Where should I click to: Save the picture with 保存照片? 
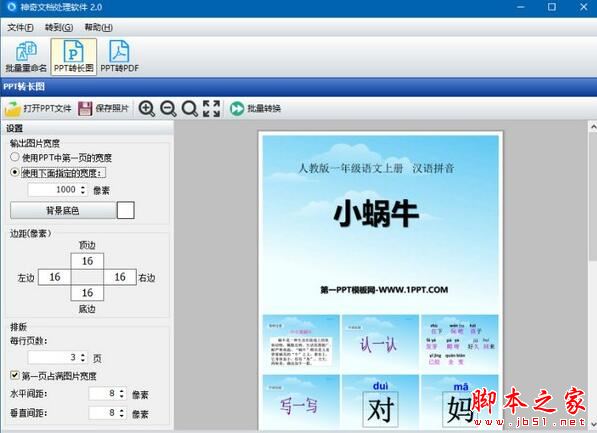pyautogui.click(x=103, y=109)
